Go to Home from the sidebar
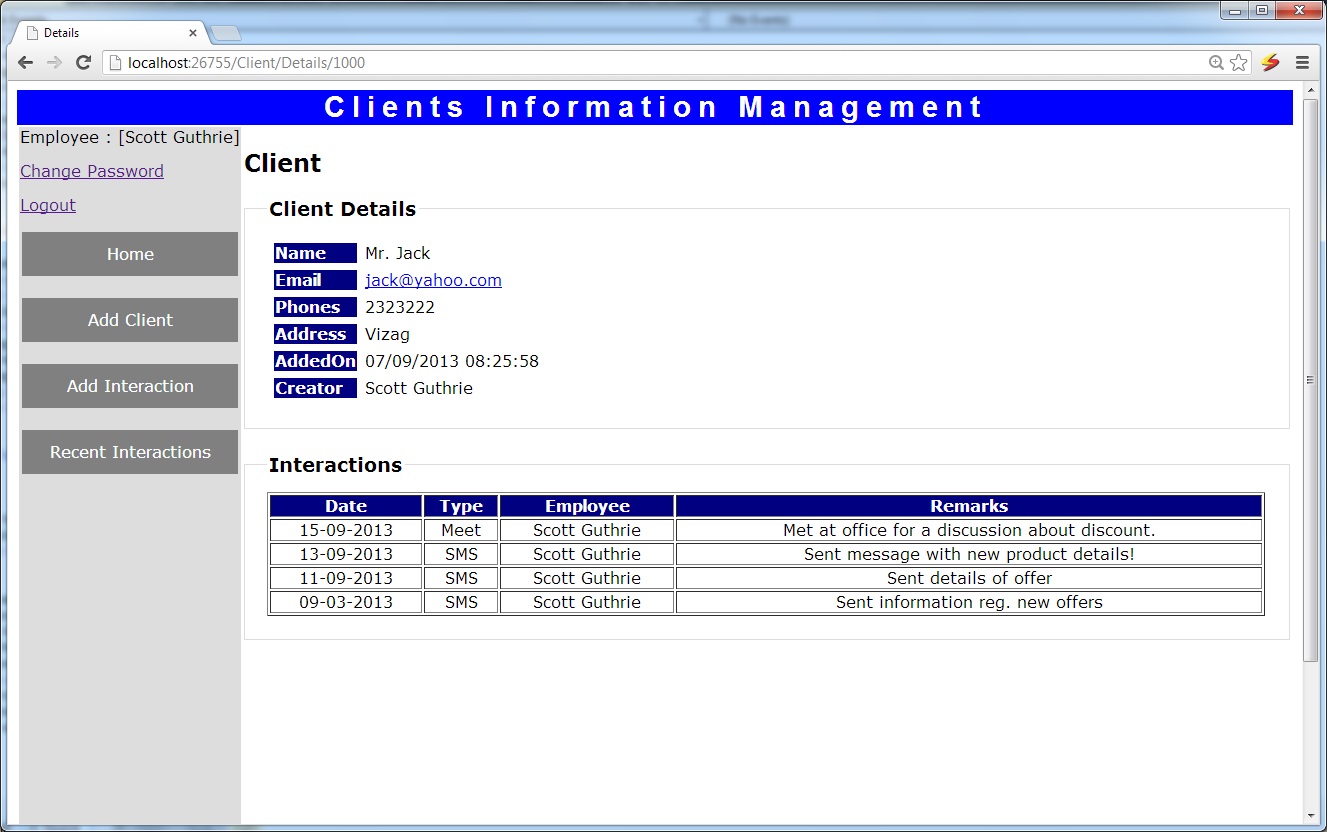Image resolution: width=1327 pixels, height=832 pixels. tap(130, 254)
